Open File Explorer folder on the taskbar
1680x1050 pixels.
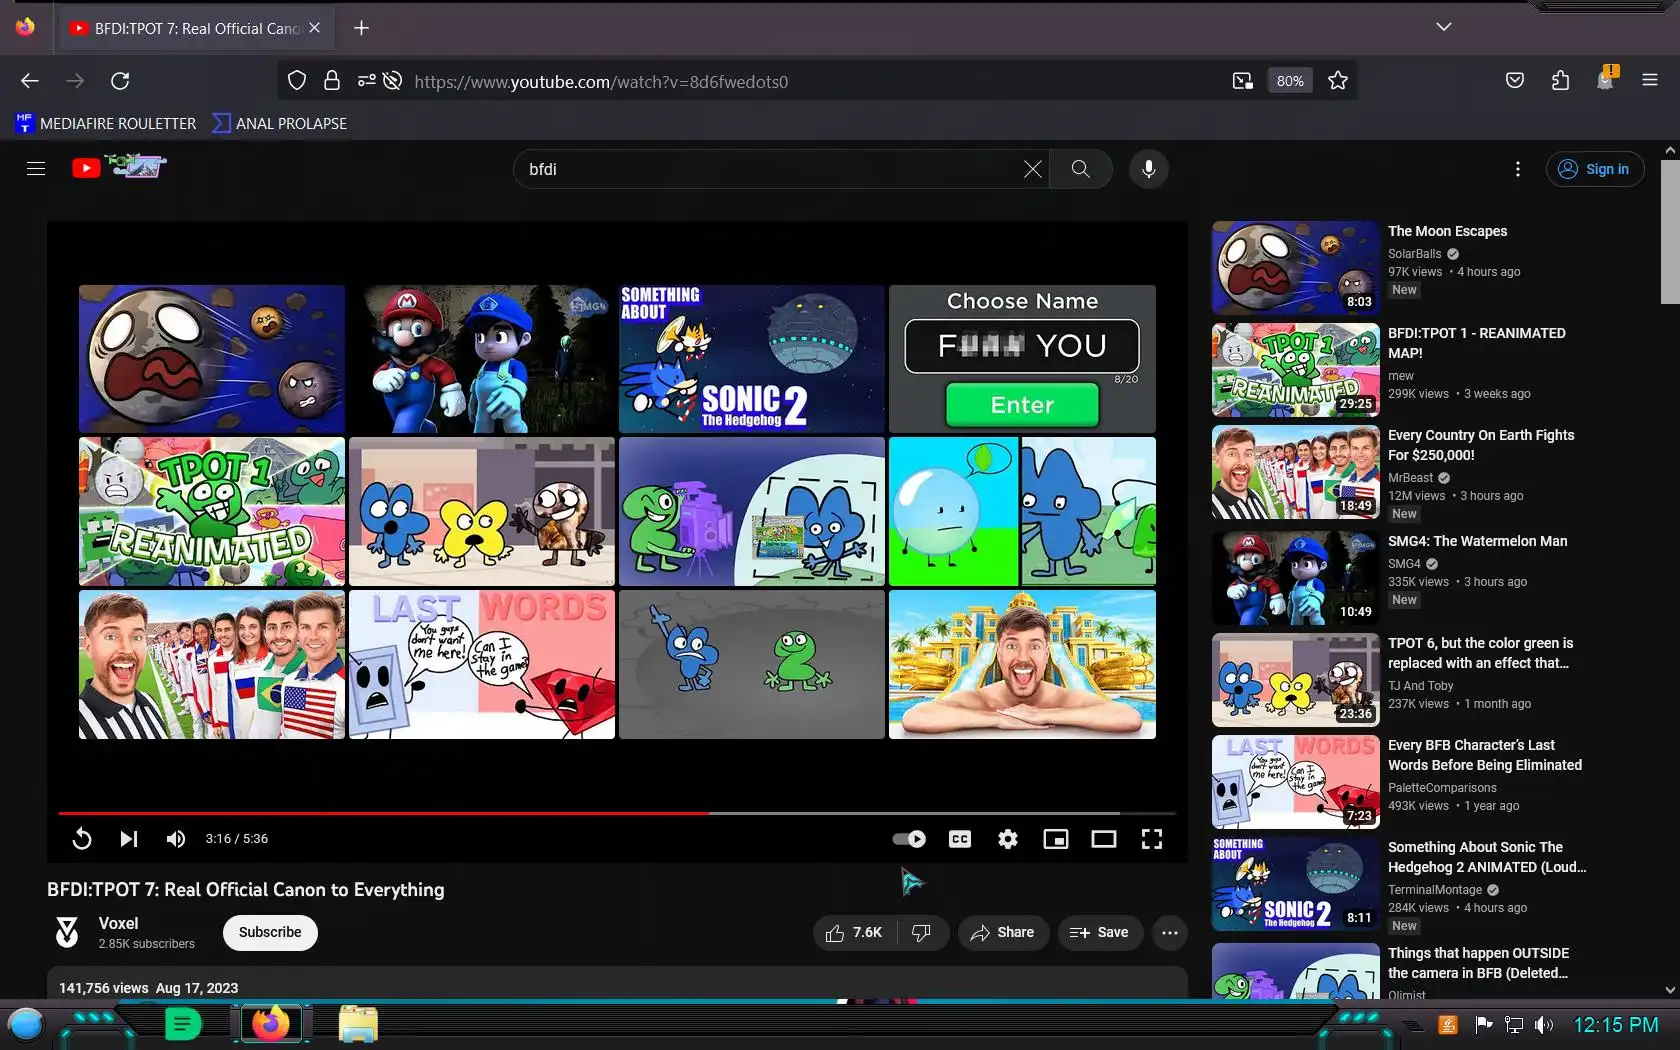click(357, 1024)
